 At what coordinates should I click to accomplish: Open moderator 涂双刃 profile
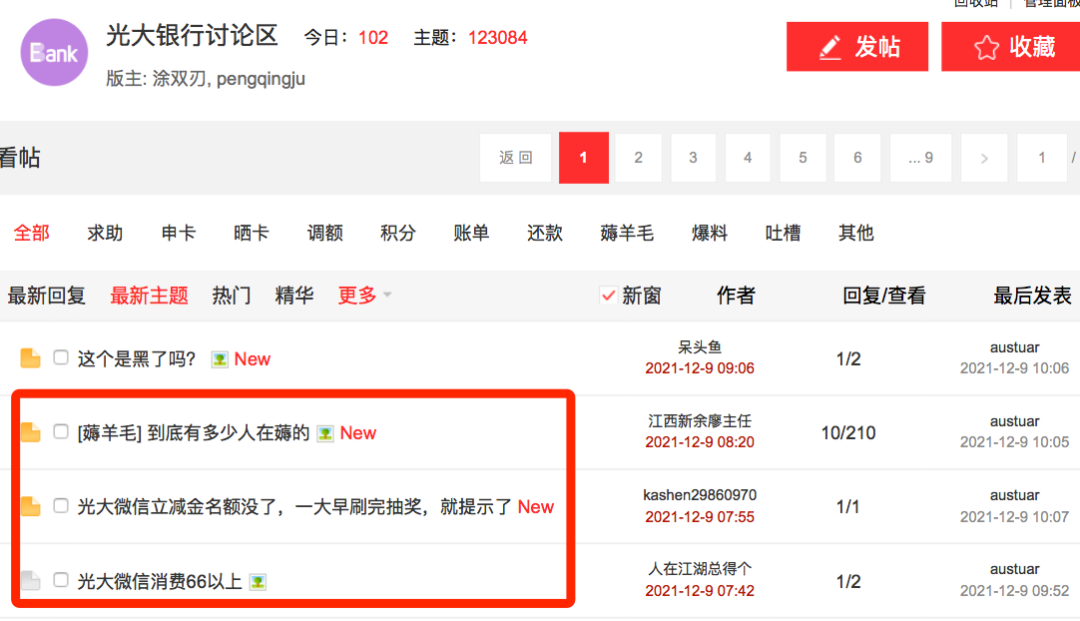(x=179, y=78)
